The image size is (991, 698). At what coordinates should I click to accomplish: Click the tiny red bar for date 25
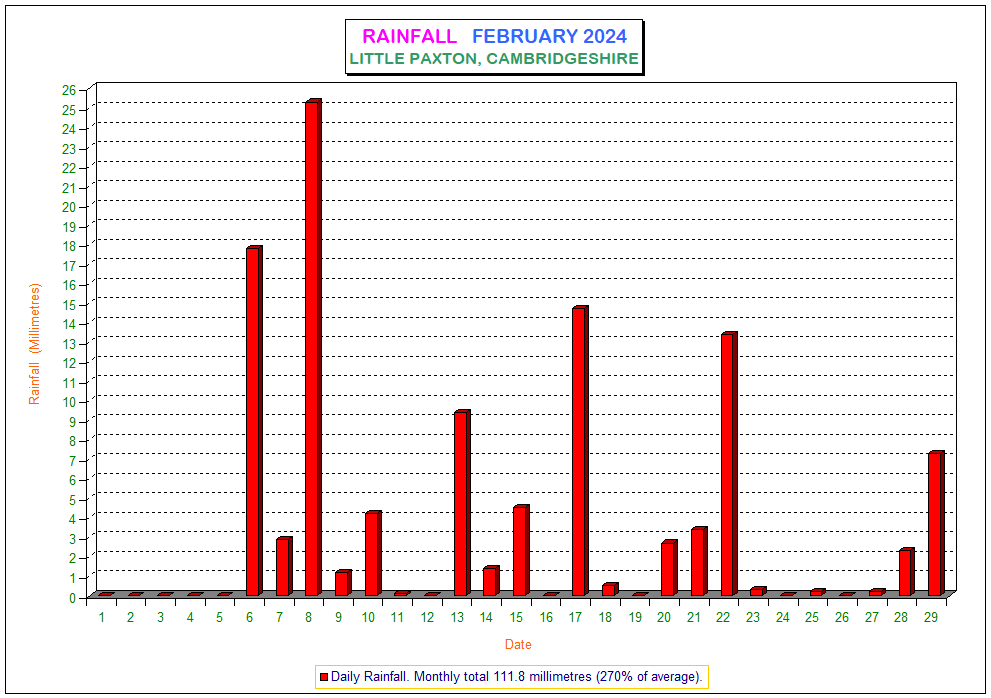[x=817, y=592]
